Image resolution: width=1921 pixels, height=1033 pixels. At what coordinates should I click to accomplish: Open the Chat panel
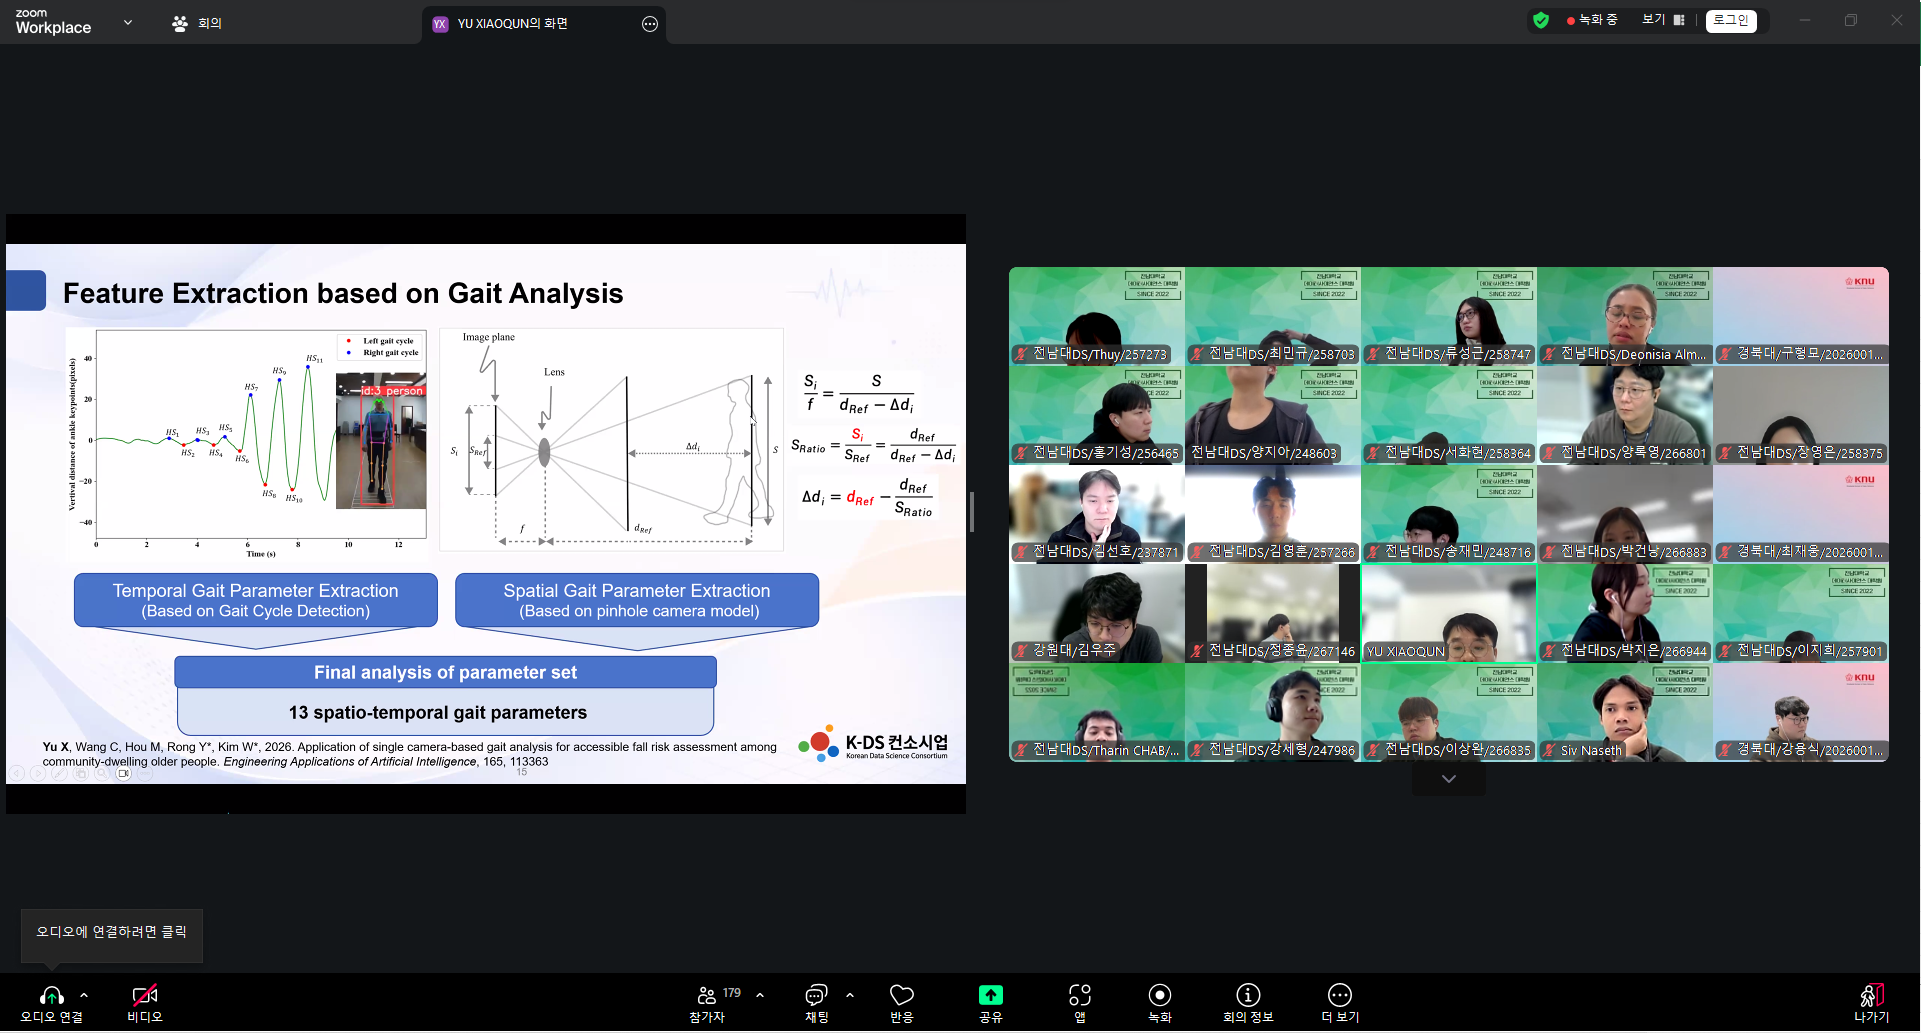816,996
